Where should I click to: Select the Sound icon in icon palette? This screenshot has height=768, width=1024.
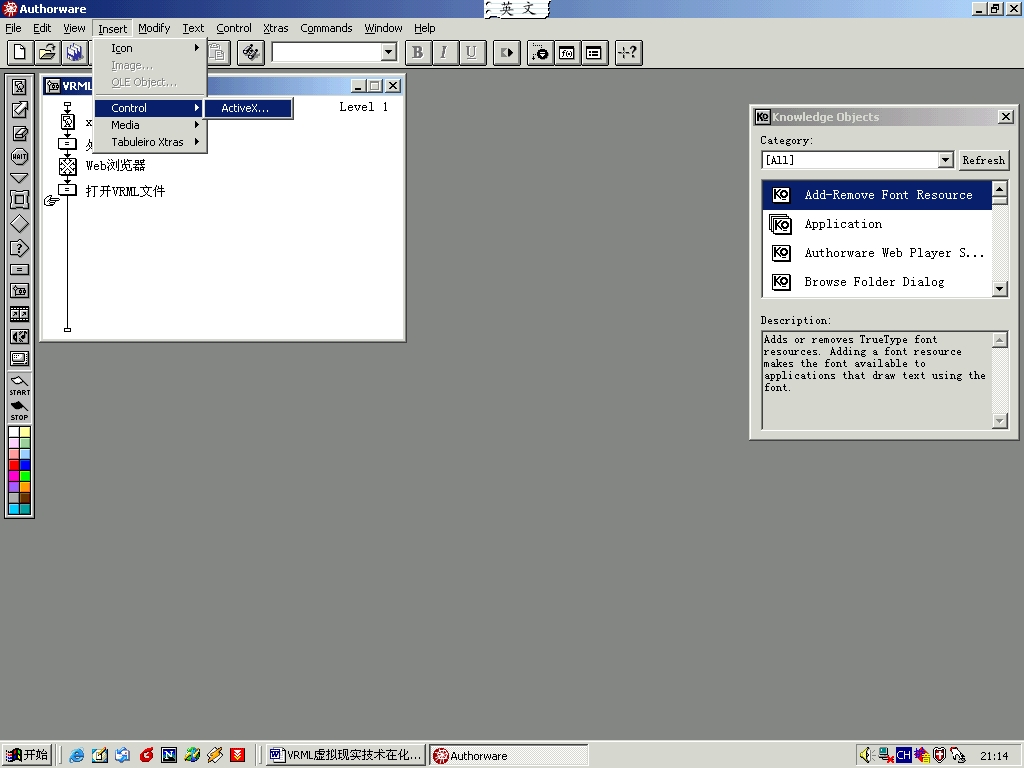[20, 337]
